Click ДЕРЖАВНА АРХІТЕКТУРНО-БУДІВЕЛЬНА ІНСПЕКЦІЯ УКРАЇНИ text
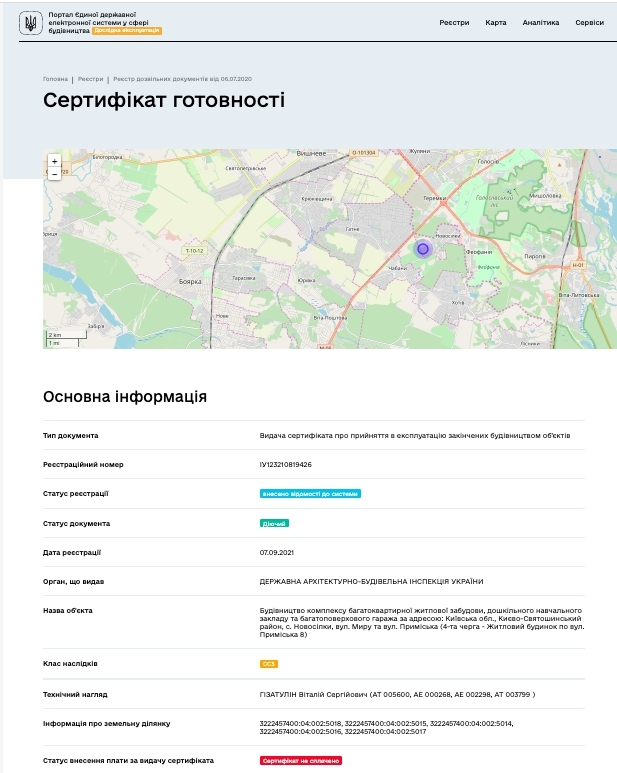 point(371,582)
